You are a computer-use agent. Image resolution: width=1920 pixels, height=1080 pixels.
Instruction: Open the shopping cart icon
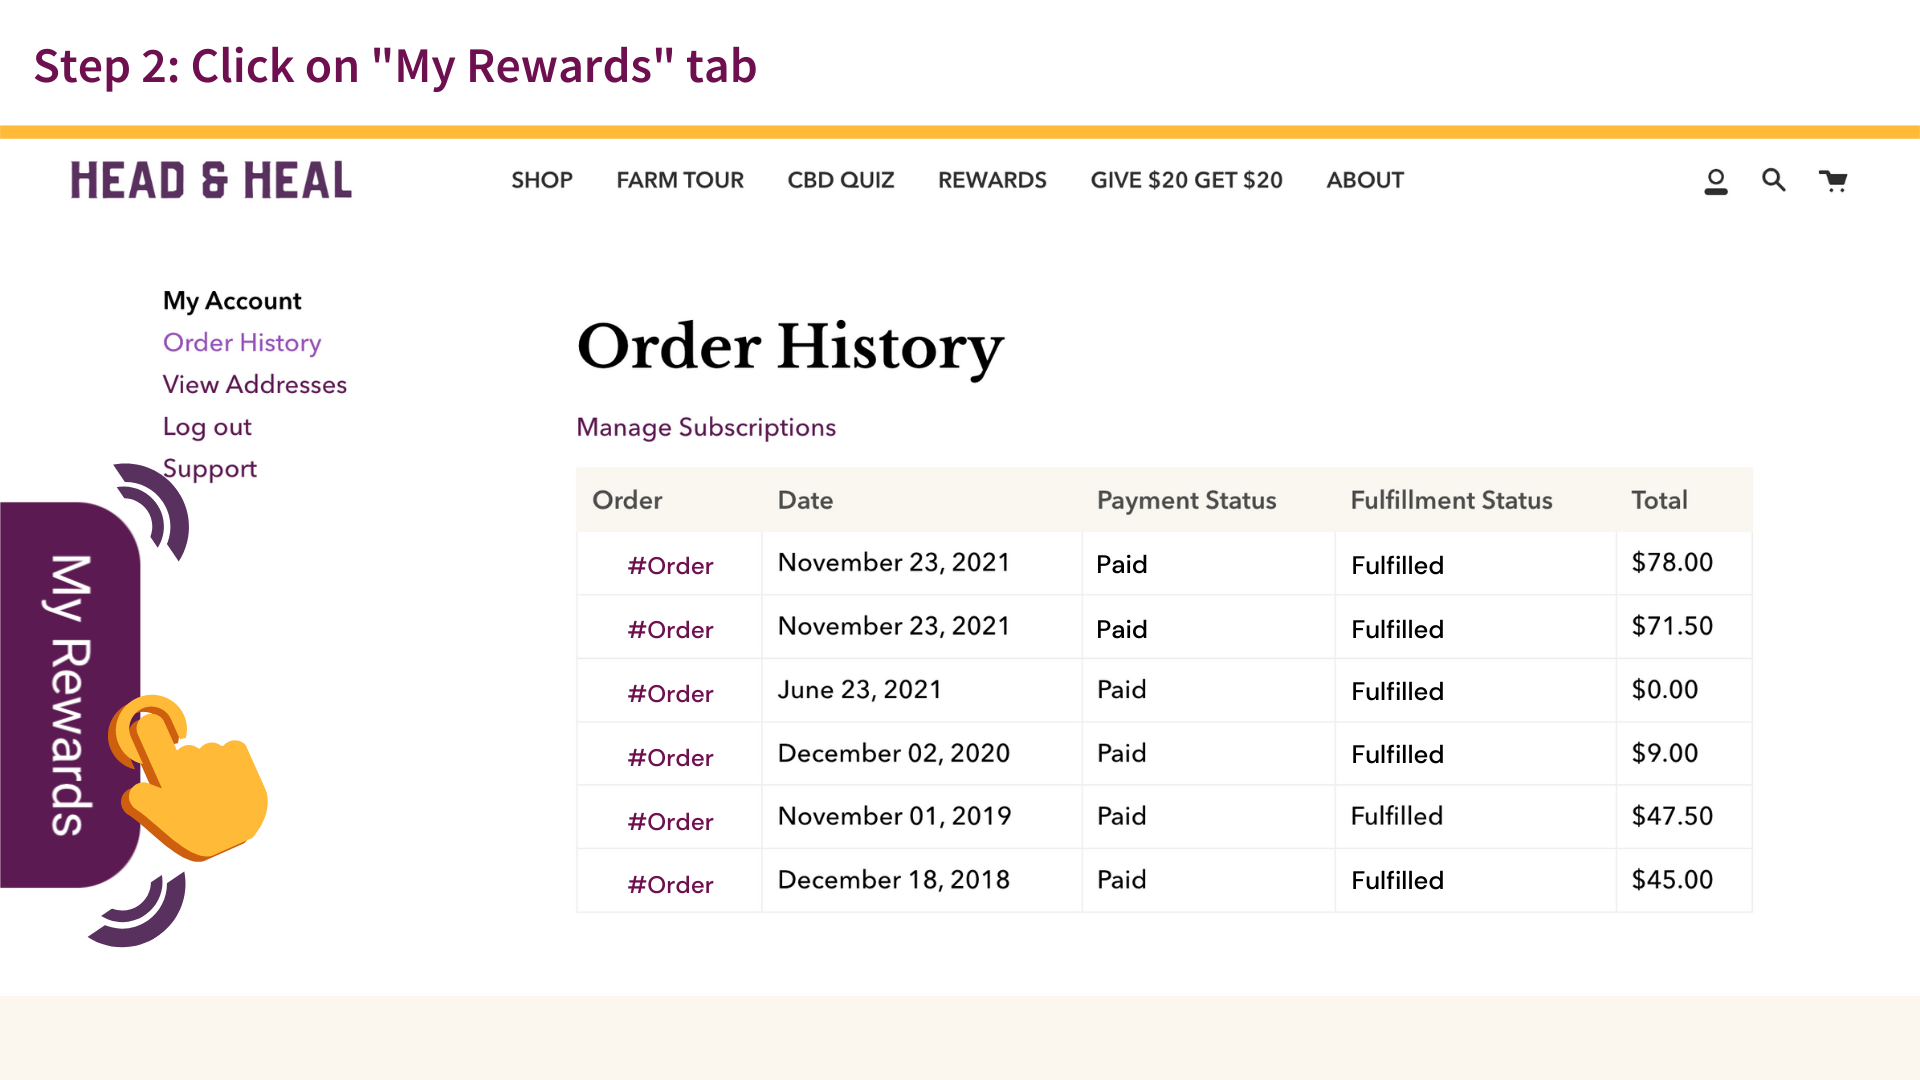pyautogui.click(x=1833, y=181)
